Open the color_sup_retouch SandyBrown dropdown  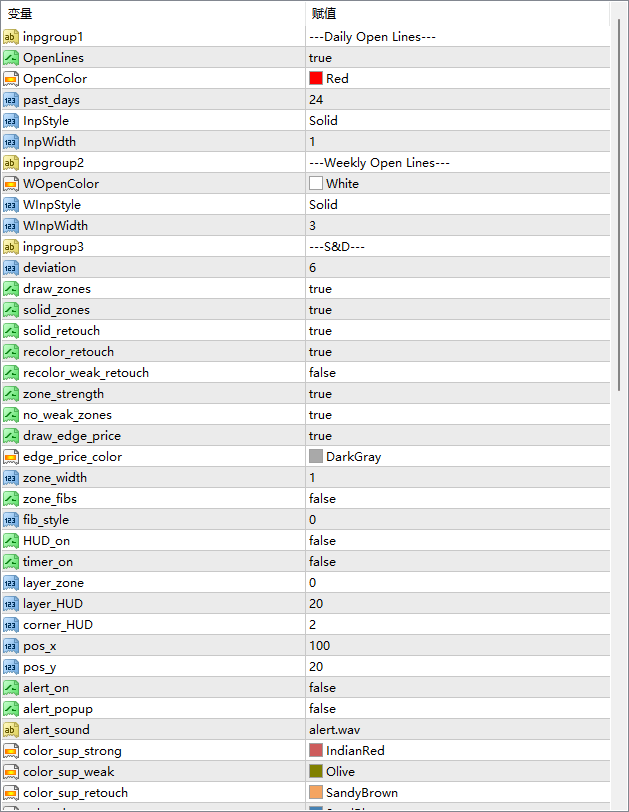[x=458, y=793]
